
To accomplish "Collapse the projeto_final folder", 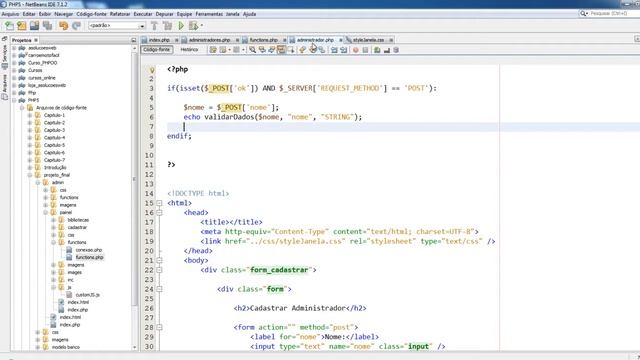I will click(x=30, y=175).
